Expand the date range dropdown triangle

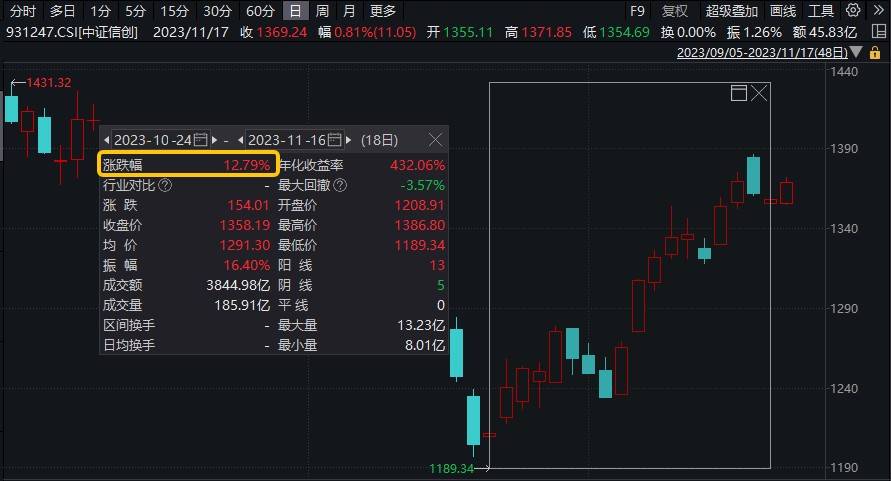[856, 53]
